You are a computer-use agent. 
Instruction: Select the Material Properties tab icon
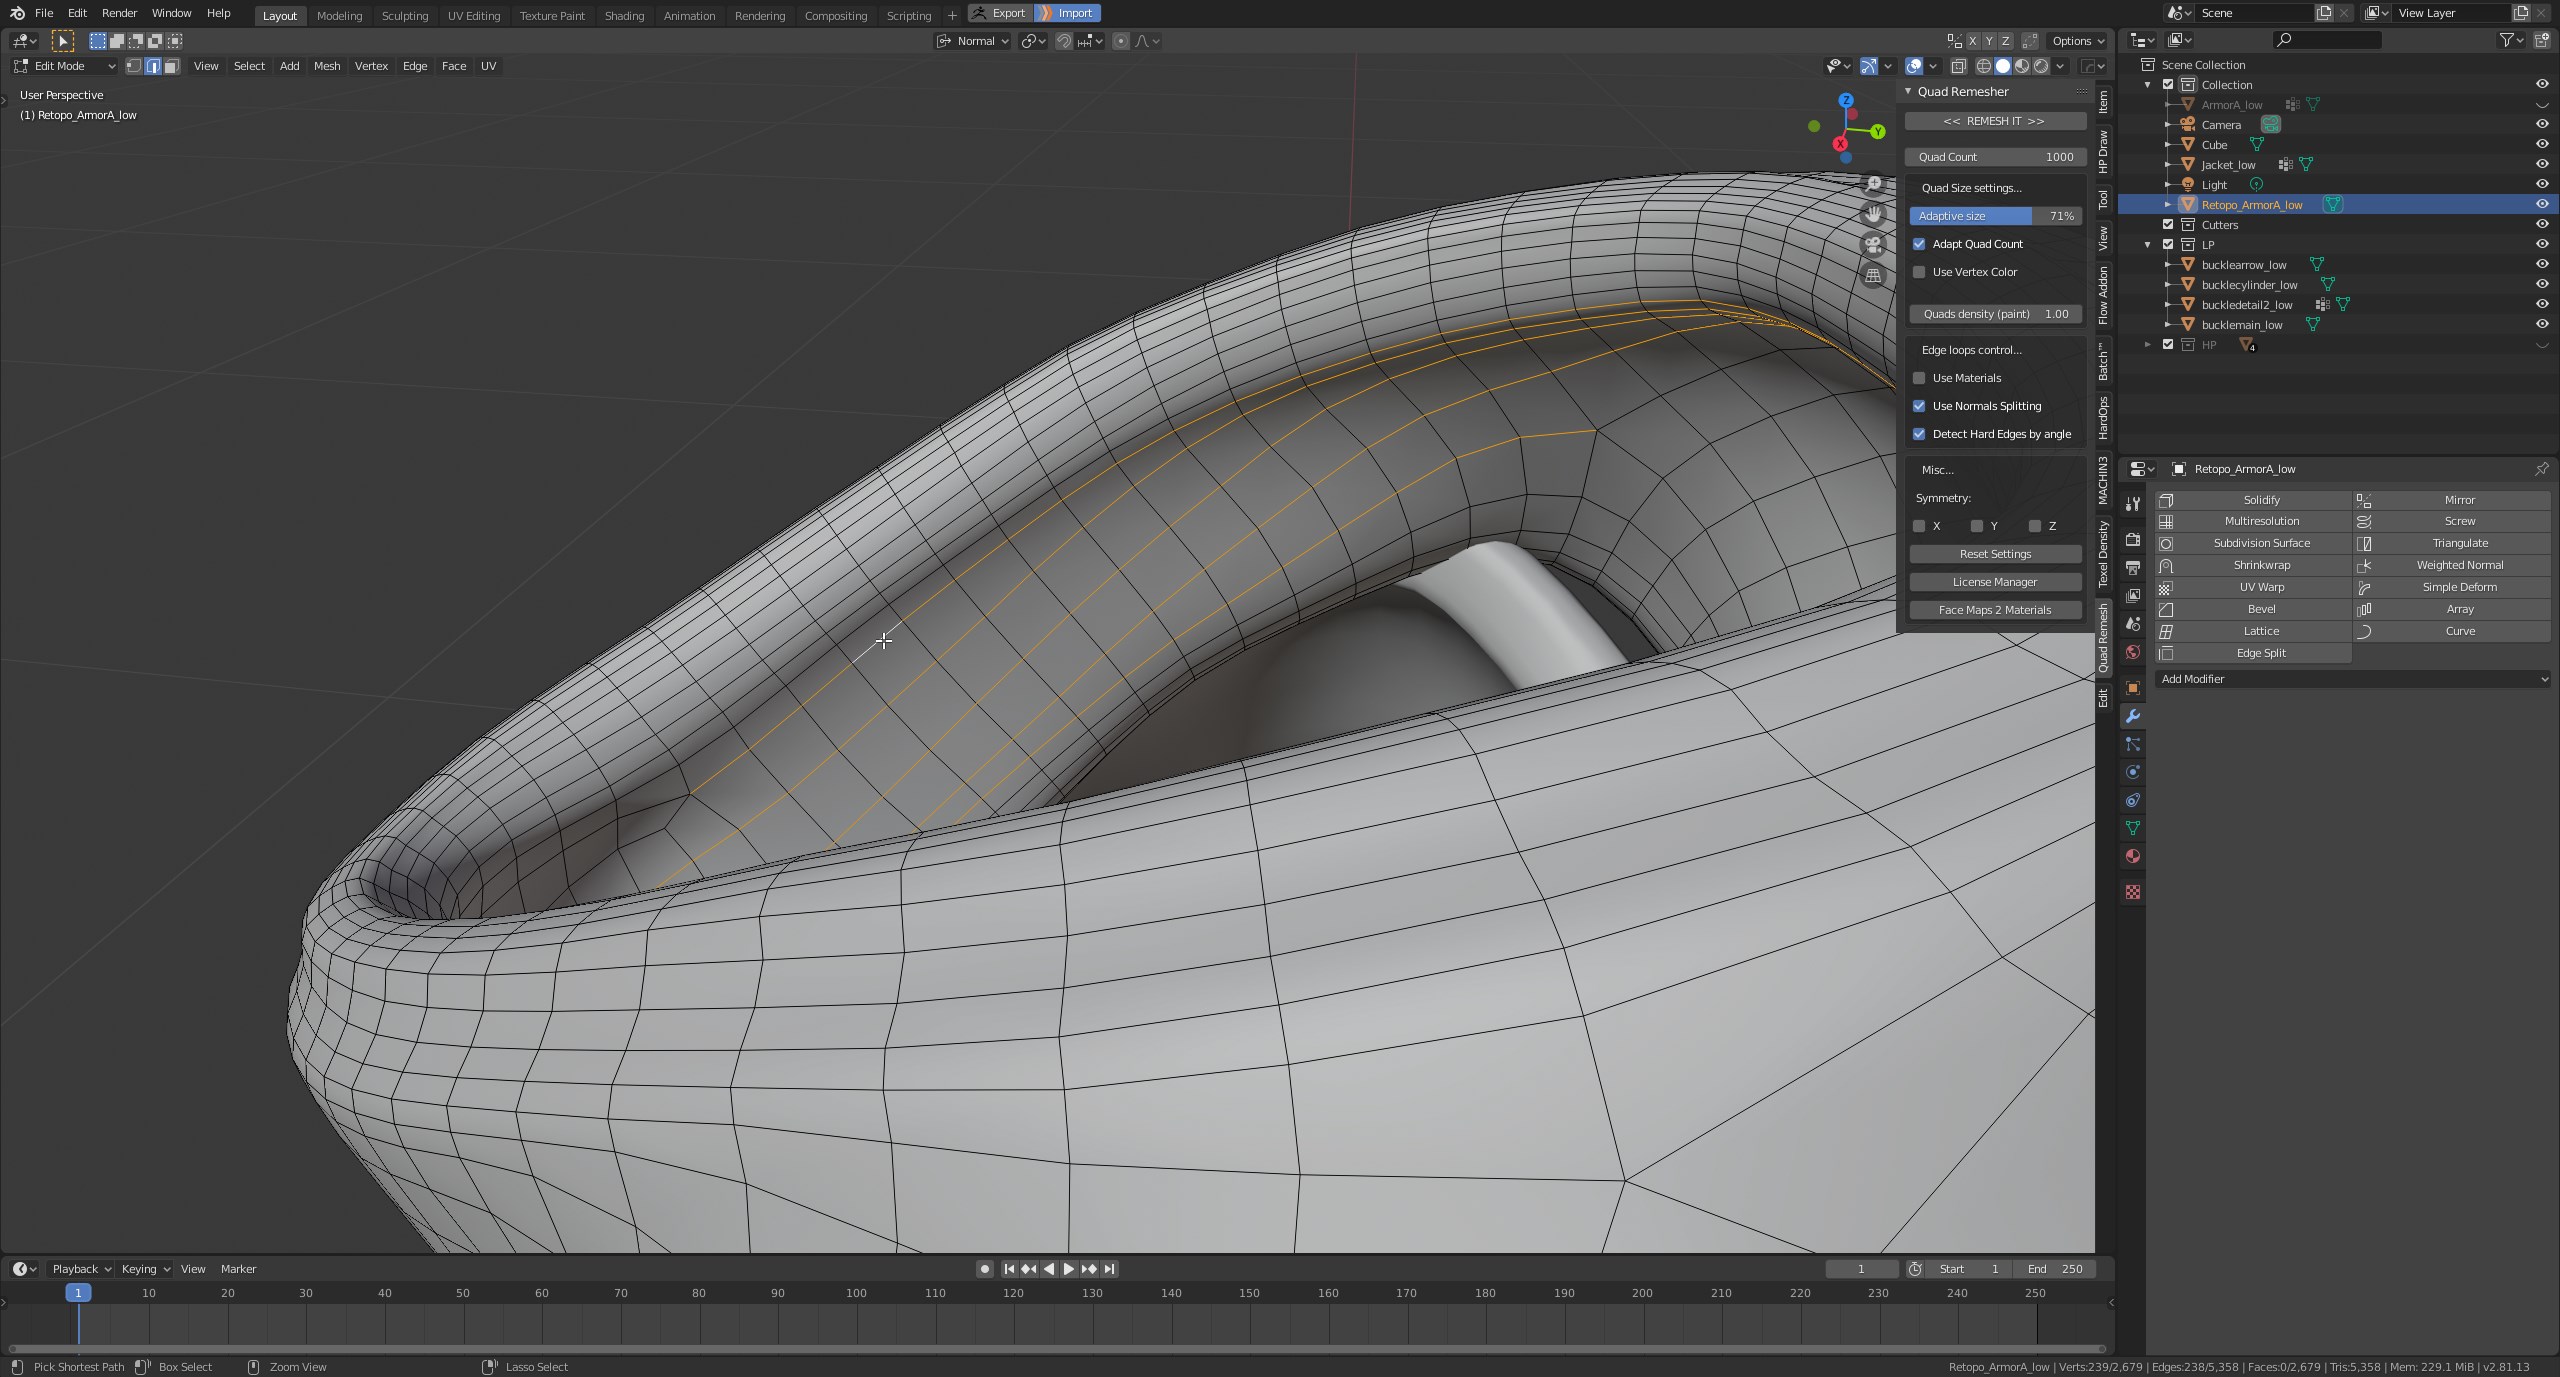coord(2133,855)
